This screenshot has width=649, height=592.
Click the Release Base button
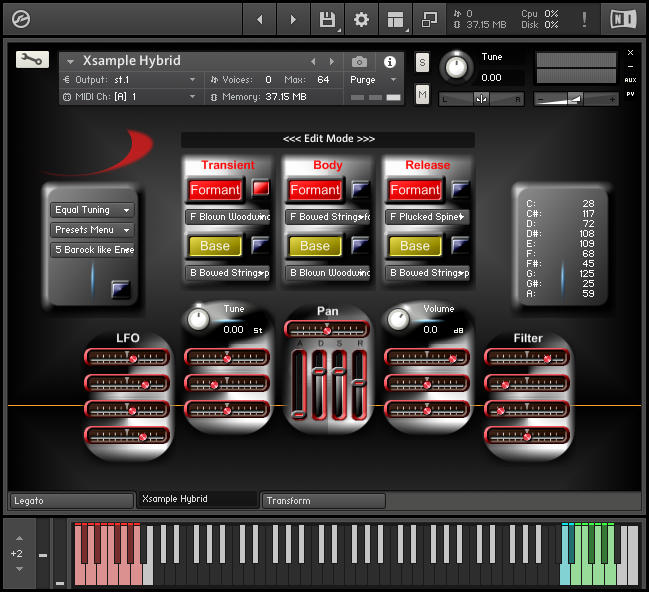click(415, 246)
